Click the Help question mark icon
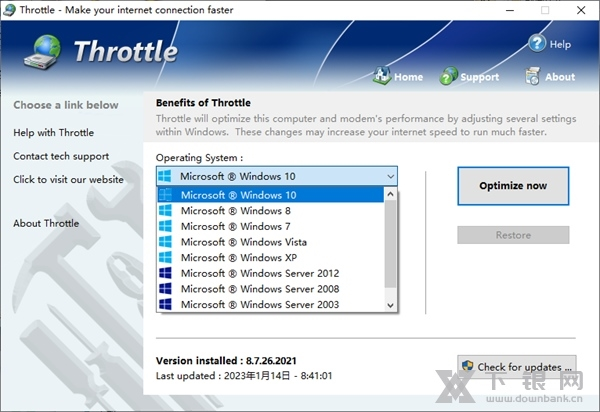The width and height of the screenshot is (600, 412). tap(537, 43)
